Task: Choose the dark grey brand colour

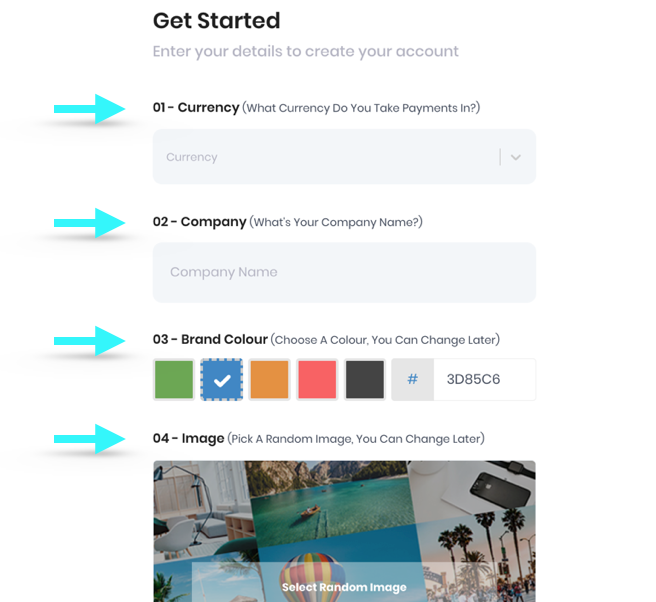Action: click(365, 379)
